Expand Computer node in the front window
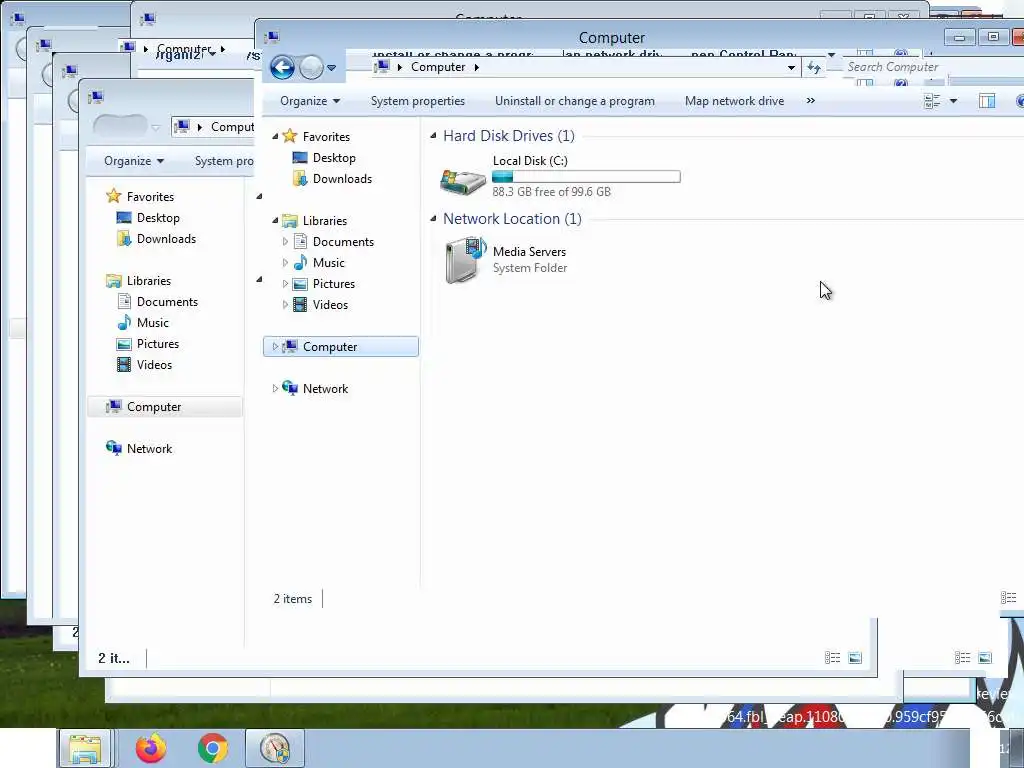The width and height of the screenshot is (1024, 768). (275, 347)
